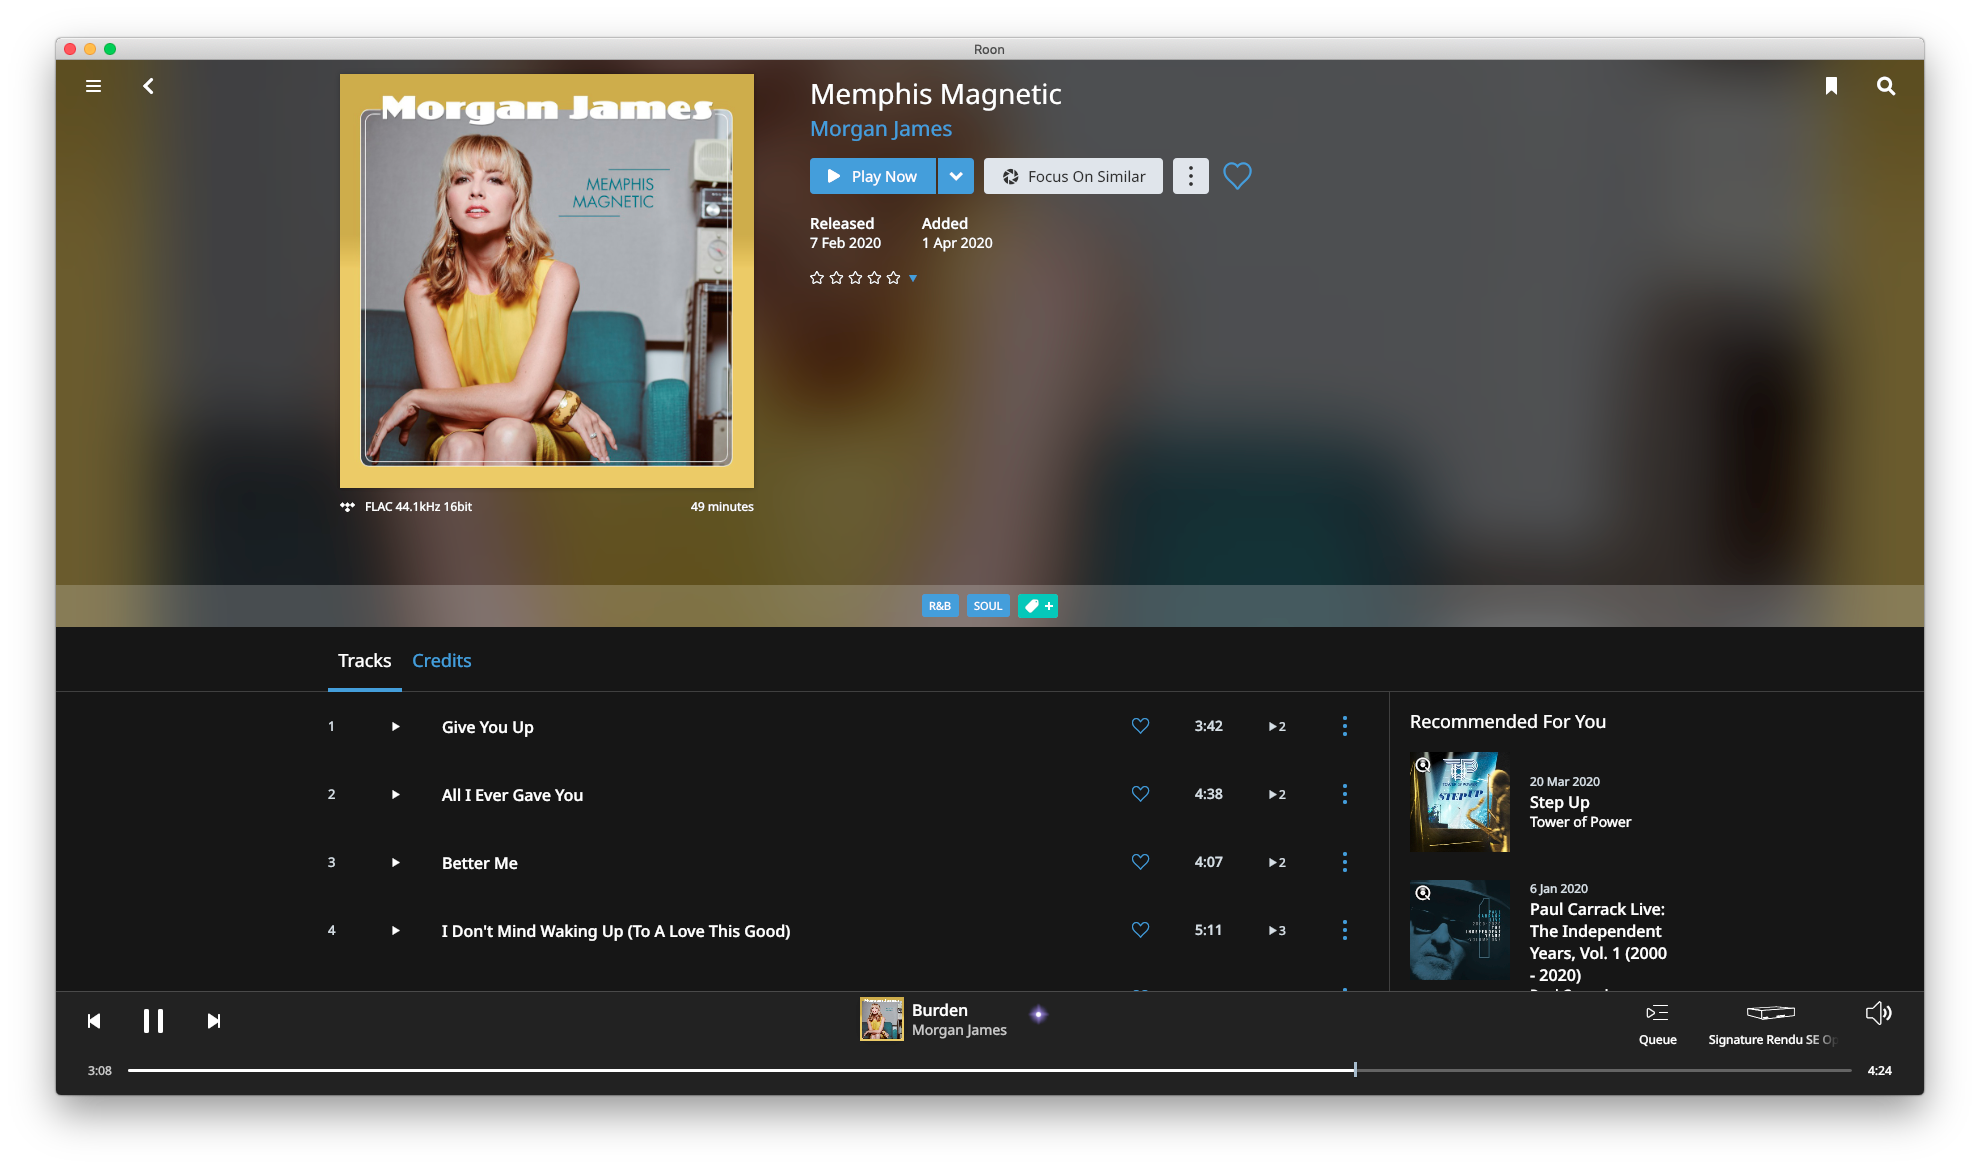The image size is (1980, 1169).
Task: Open the hamburger navigation menu
Action: (93, 86)
